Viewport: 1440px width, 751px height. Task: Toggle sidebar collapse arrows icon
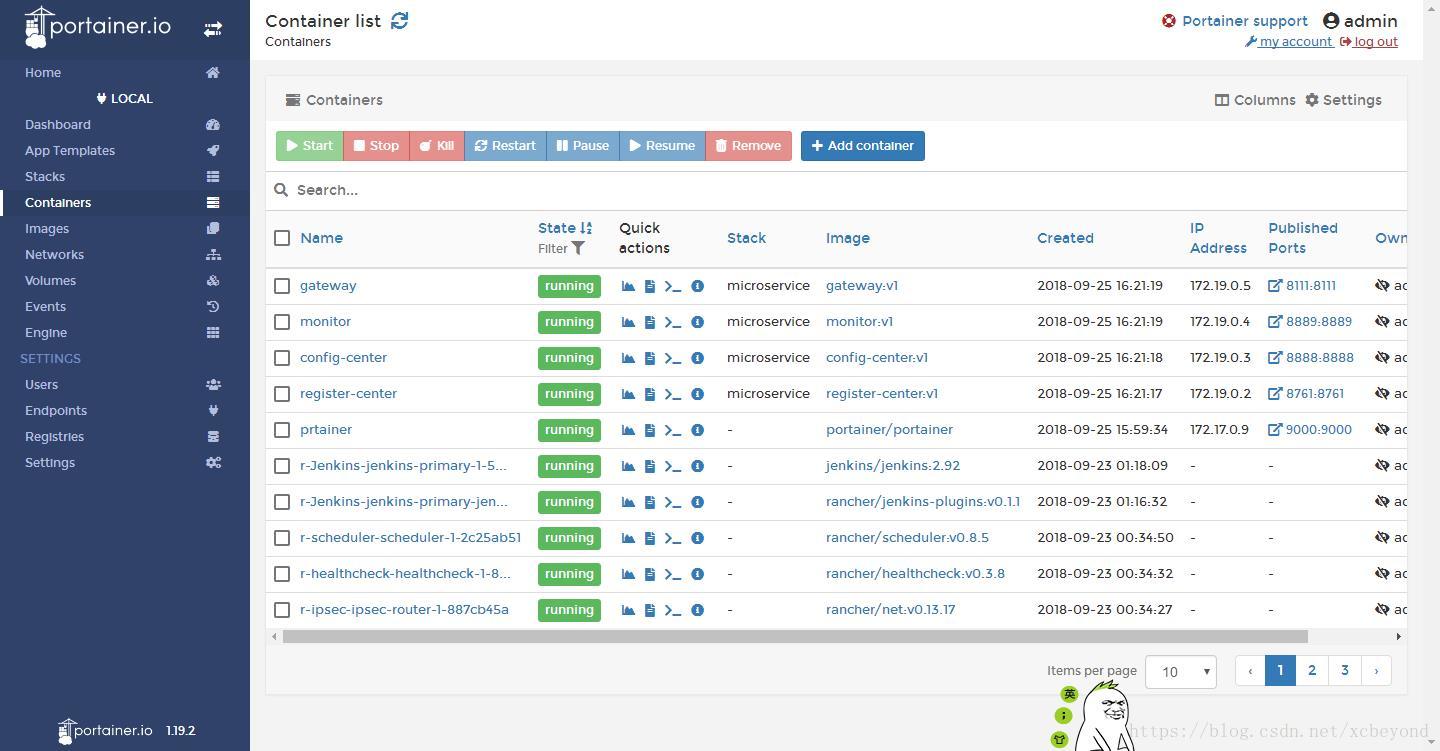pos(213,29)
